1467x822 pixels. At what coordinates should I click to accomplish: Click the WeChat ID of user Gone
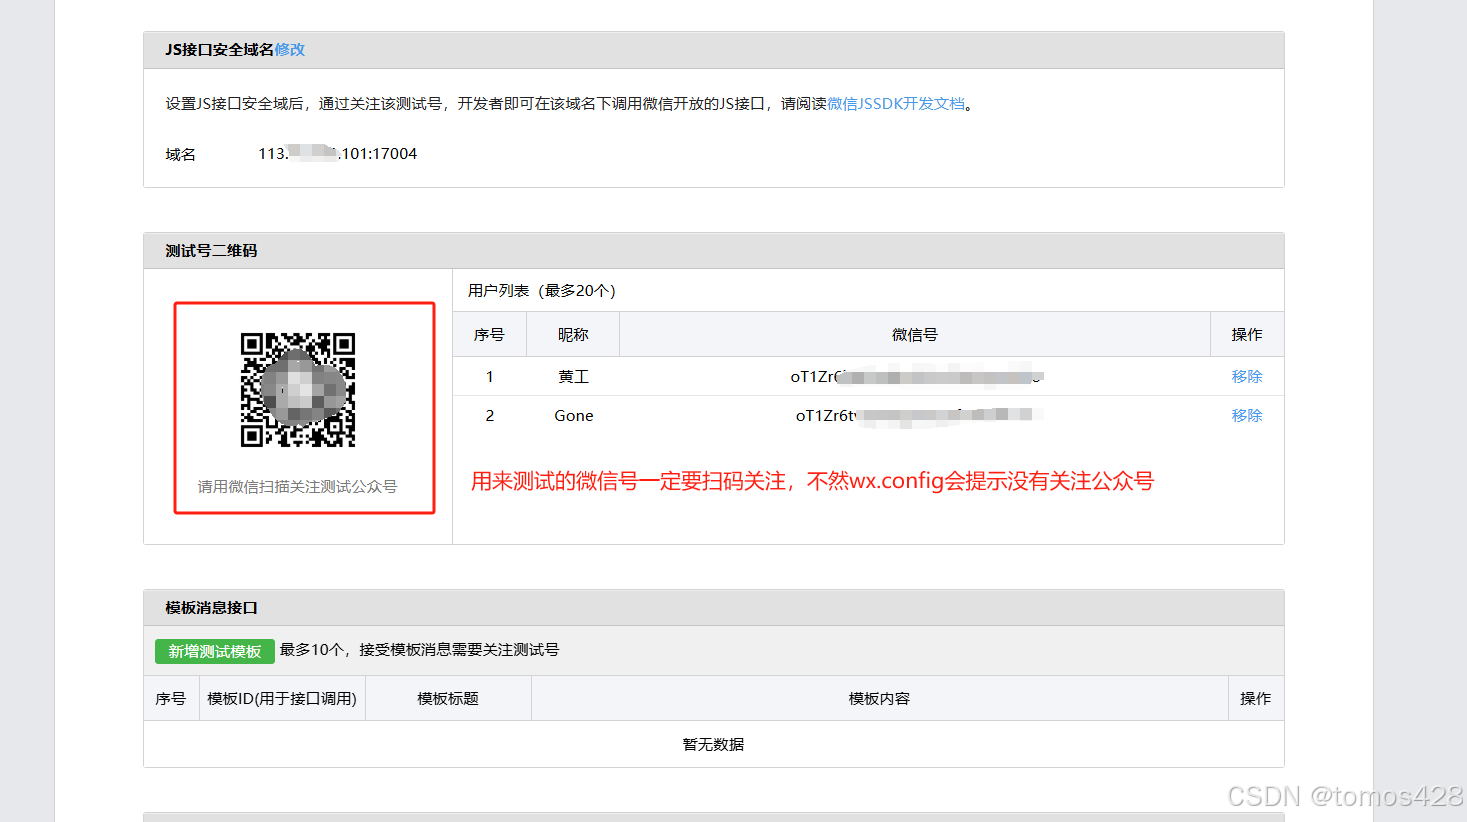(x=918, y=416)
